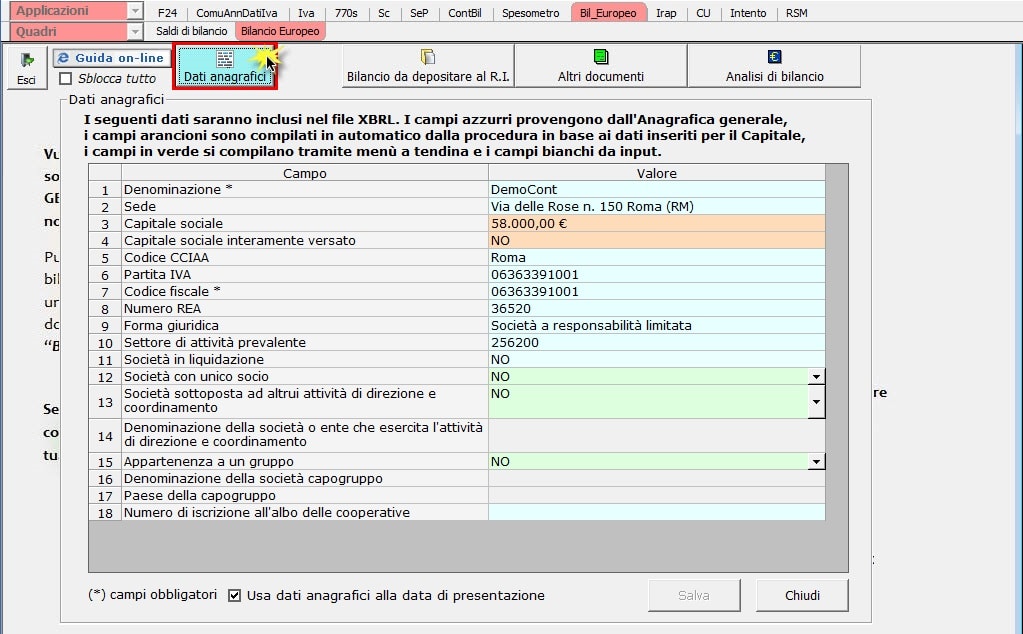Expand Società sottoposta ad altrui direzione dropdown
1023x634 pixels.
pyautogui.click(x=816, y=402)
